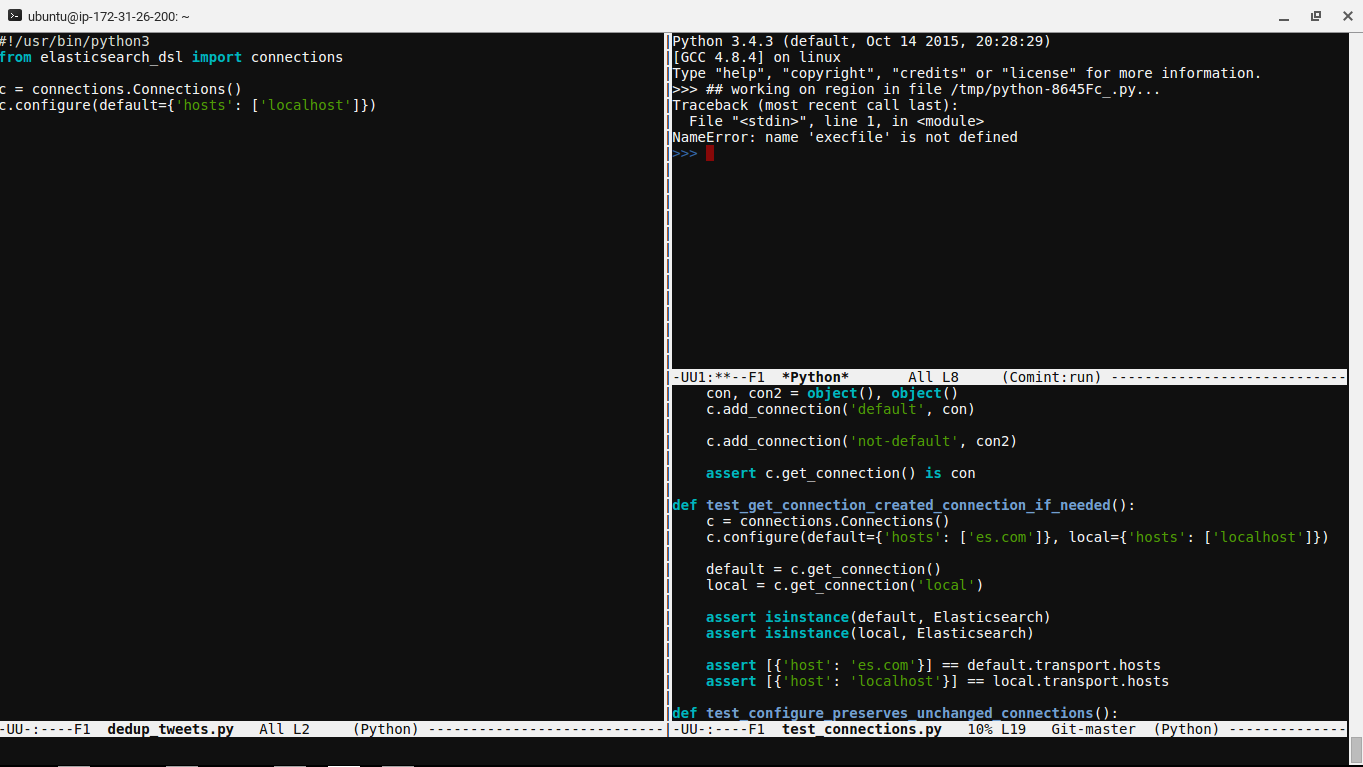The height and width of the screenshot is (767, 1363).
Task: Minimize the terminal window
Action: pyautogui.click(x=1286, y=16)
